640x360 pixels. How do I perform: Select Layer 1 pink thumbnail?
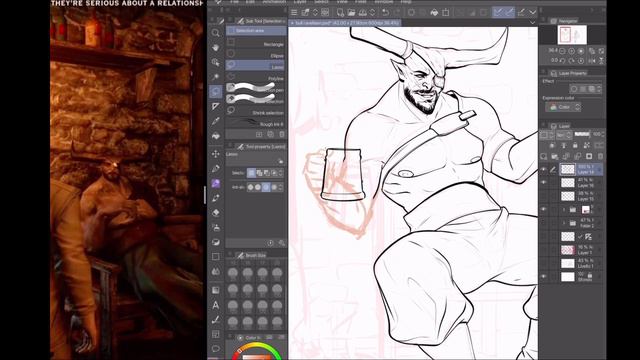click(x=567, y=250)
